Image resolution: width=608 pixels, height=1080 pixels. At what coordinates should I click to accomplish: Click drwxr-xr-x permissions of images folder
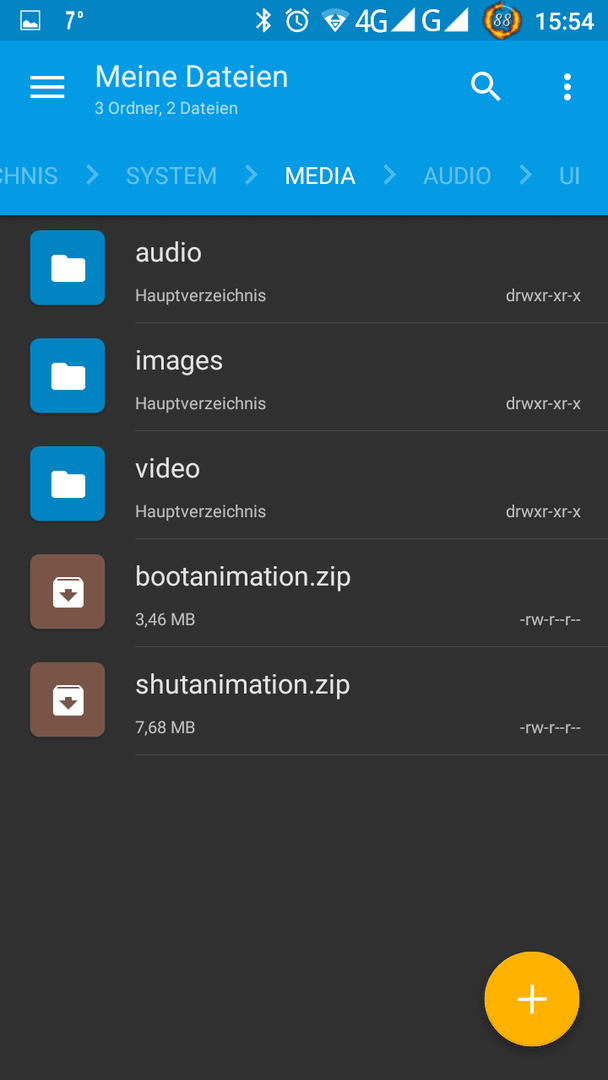click(x=543, y=404)
